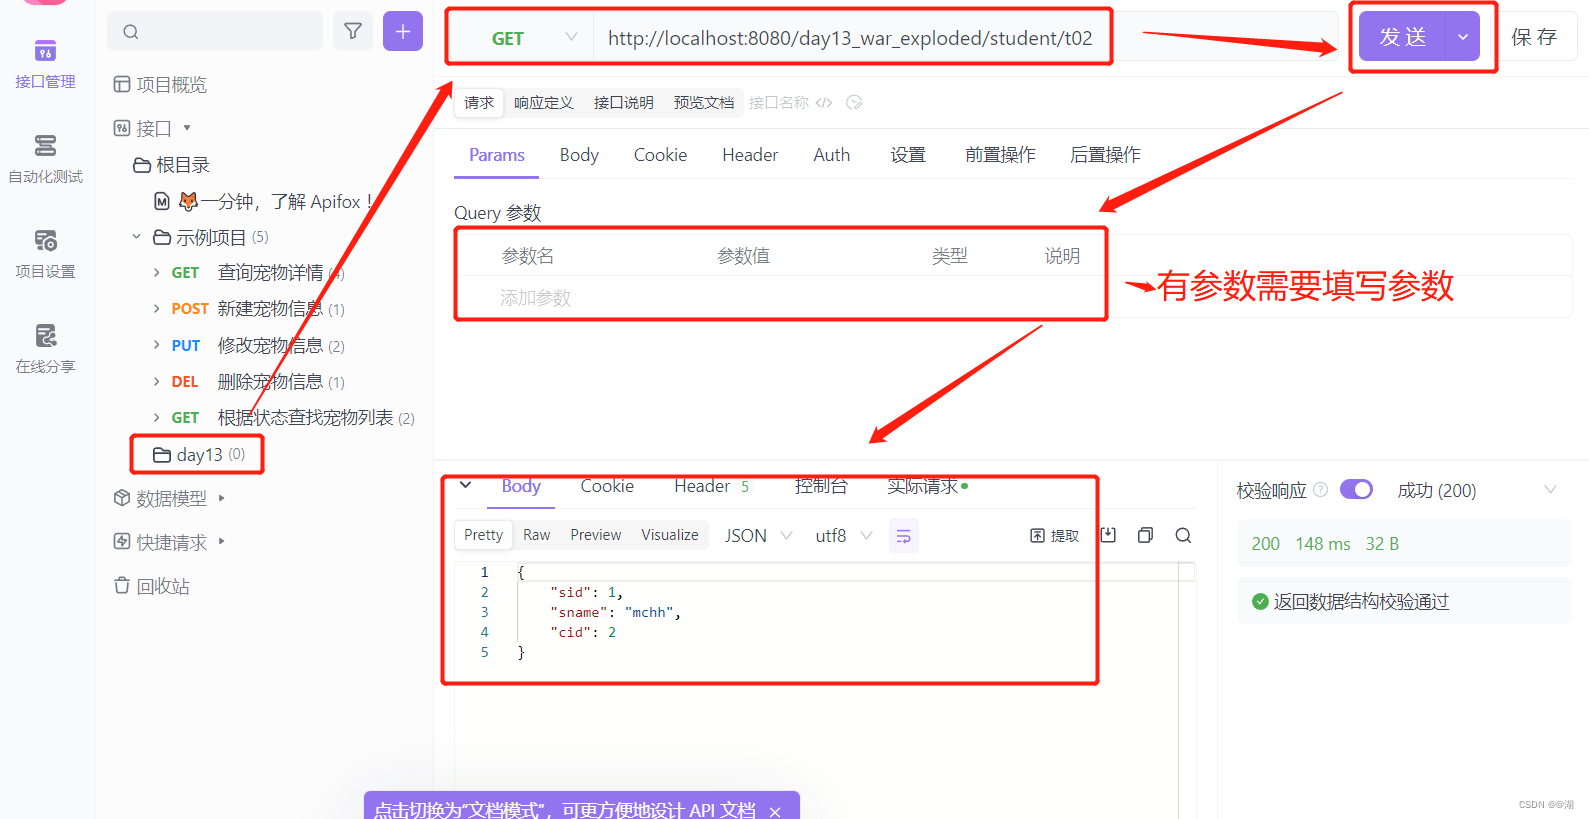Expand GET 根据状态查找宠物列表 entry
1589x819 pixels.
(x=156, y=417)
